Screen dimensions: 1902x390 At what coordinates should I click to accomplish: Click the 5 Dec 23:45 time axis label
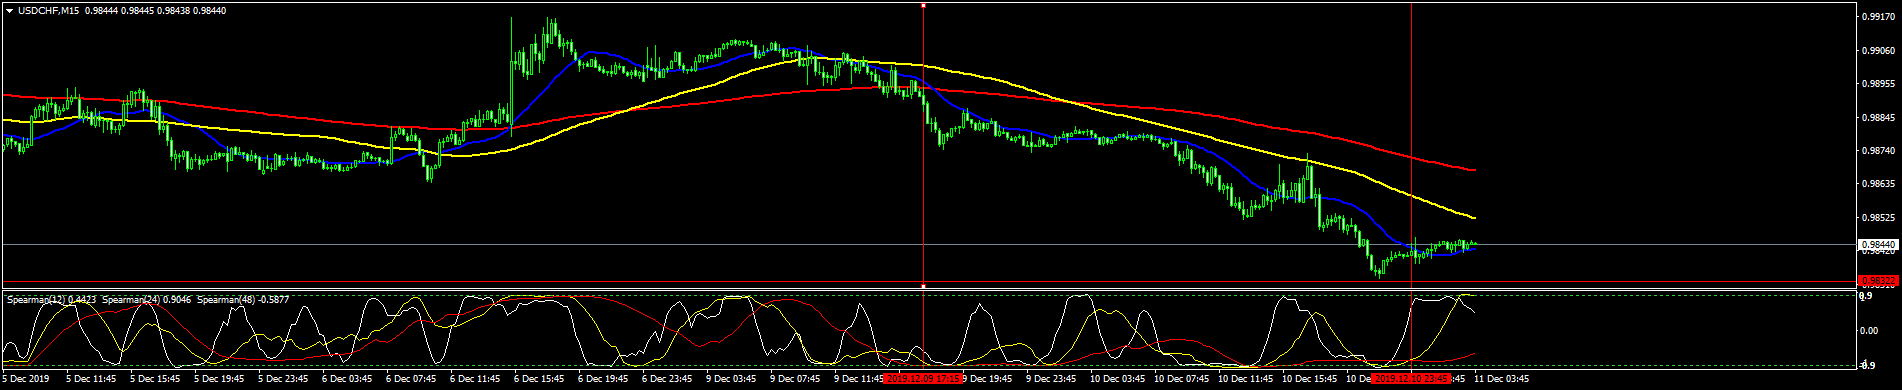click(283, 380)
